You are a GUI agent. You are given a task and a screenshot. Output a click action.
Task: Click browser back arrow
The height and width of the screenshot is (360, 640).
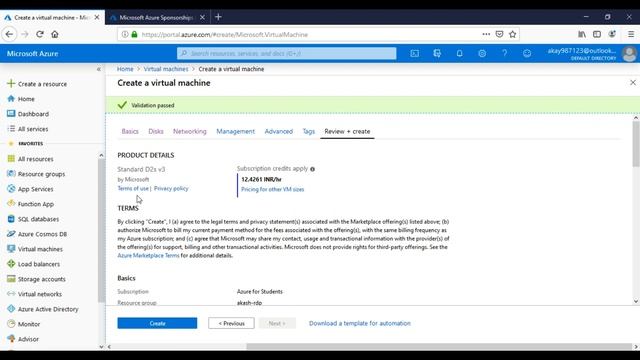point(9,34)
